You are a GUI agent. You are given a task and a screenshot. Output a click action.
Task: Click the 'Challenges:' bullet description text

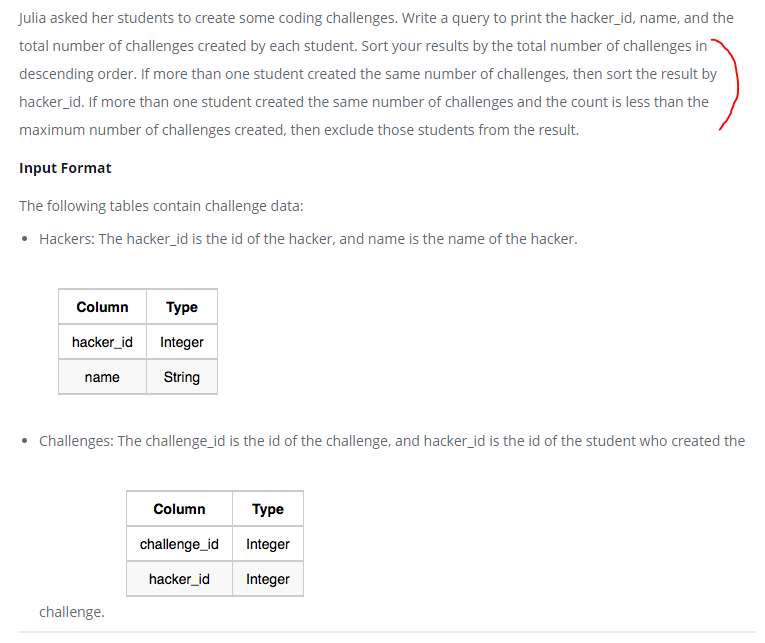(392, 441)
